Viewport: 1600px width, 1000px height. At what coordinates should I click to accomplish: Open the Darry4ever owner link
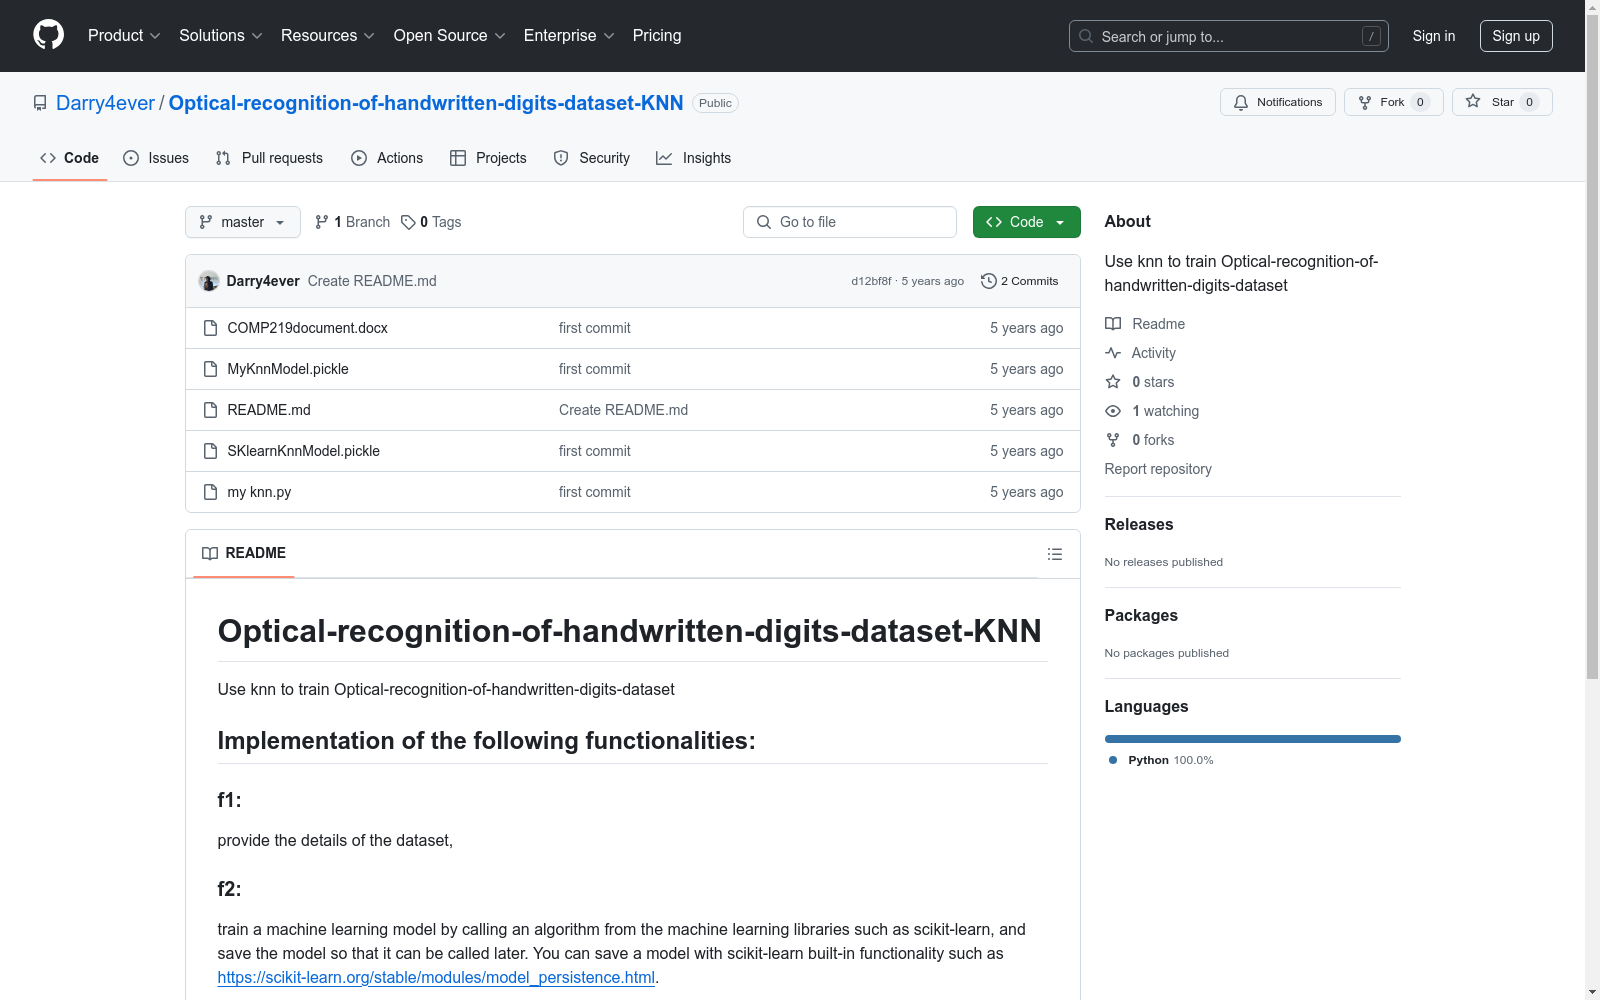click(x=106, y=103)
